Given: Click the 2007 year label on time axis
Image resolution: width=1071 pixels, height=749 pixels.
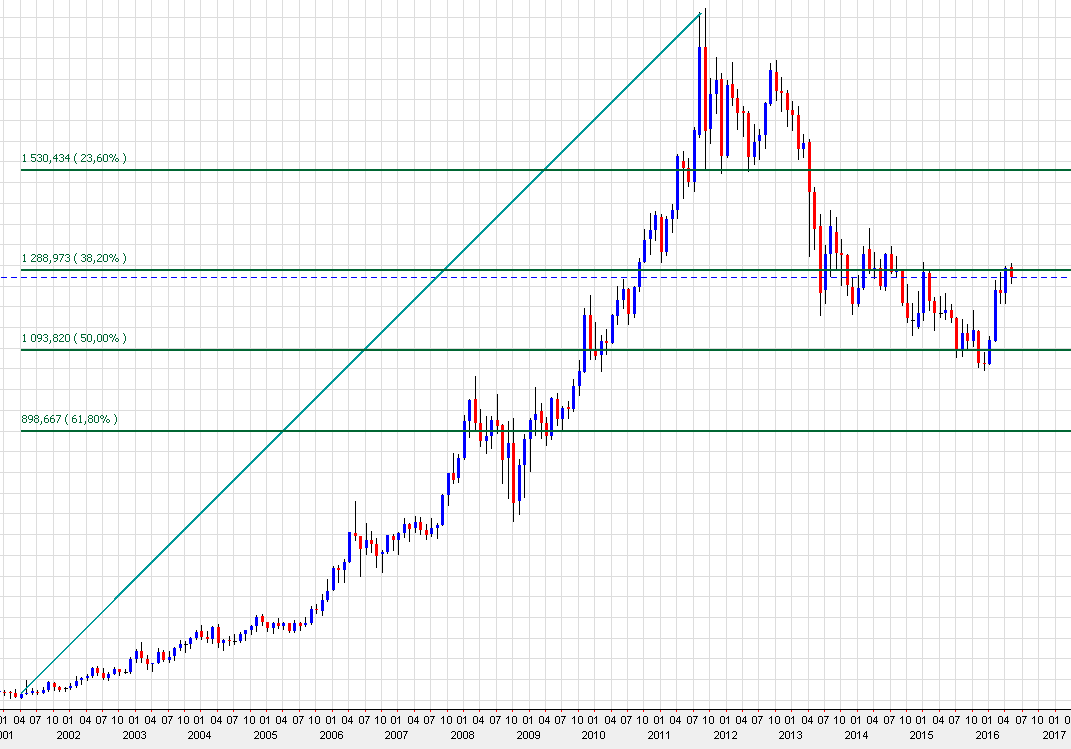Looking at the screenshot, I should [396, 735].
